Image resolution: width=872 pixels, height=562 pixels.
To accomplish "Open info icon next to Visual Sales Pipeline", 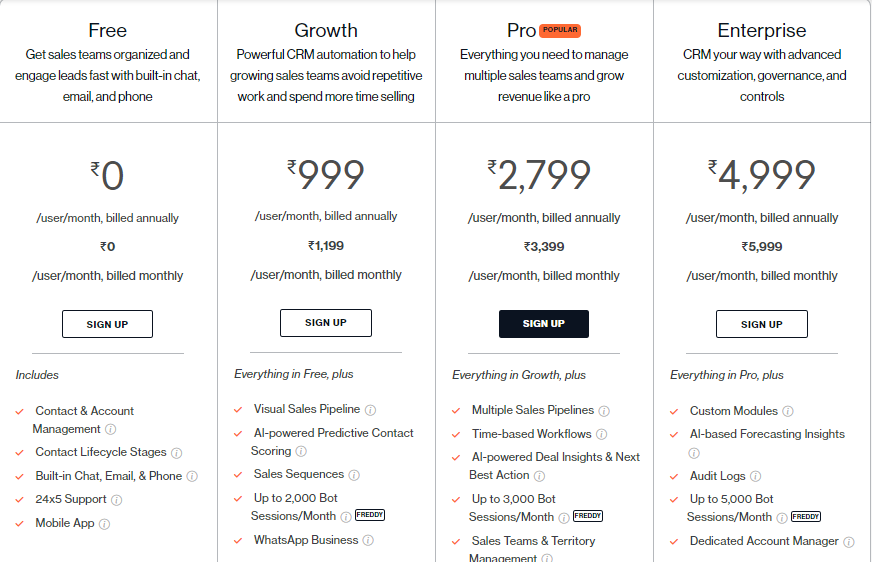I will pos(370,410).
